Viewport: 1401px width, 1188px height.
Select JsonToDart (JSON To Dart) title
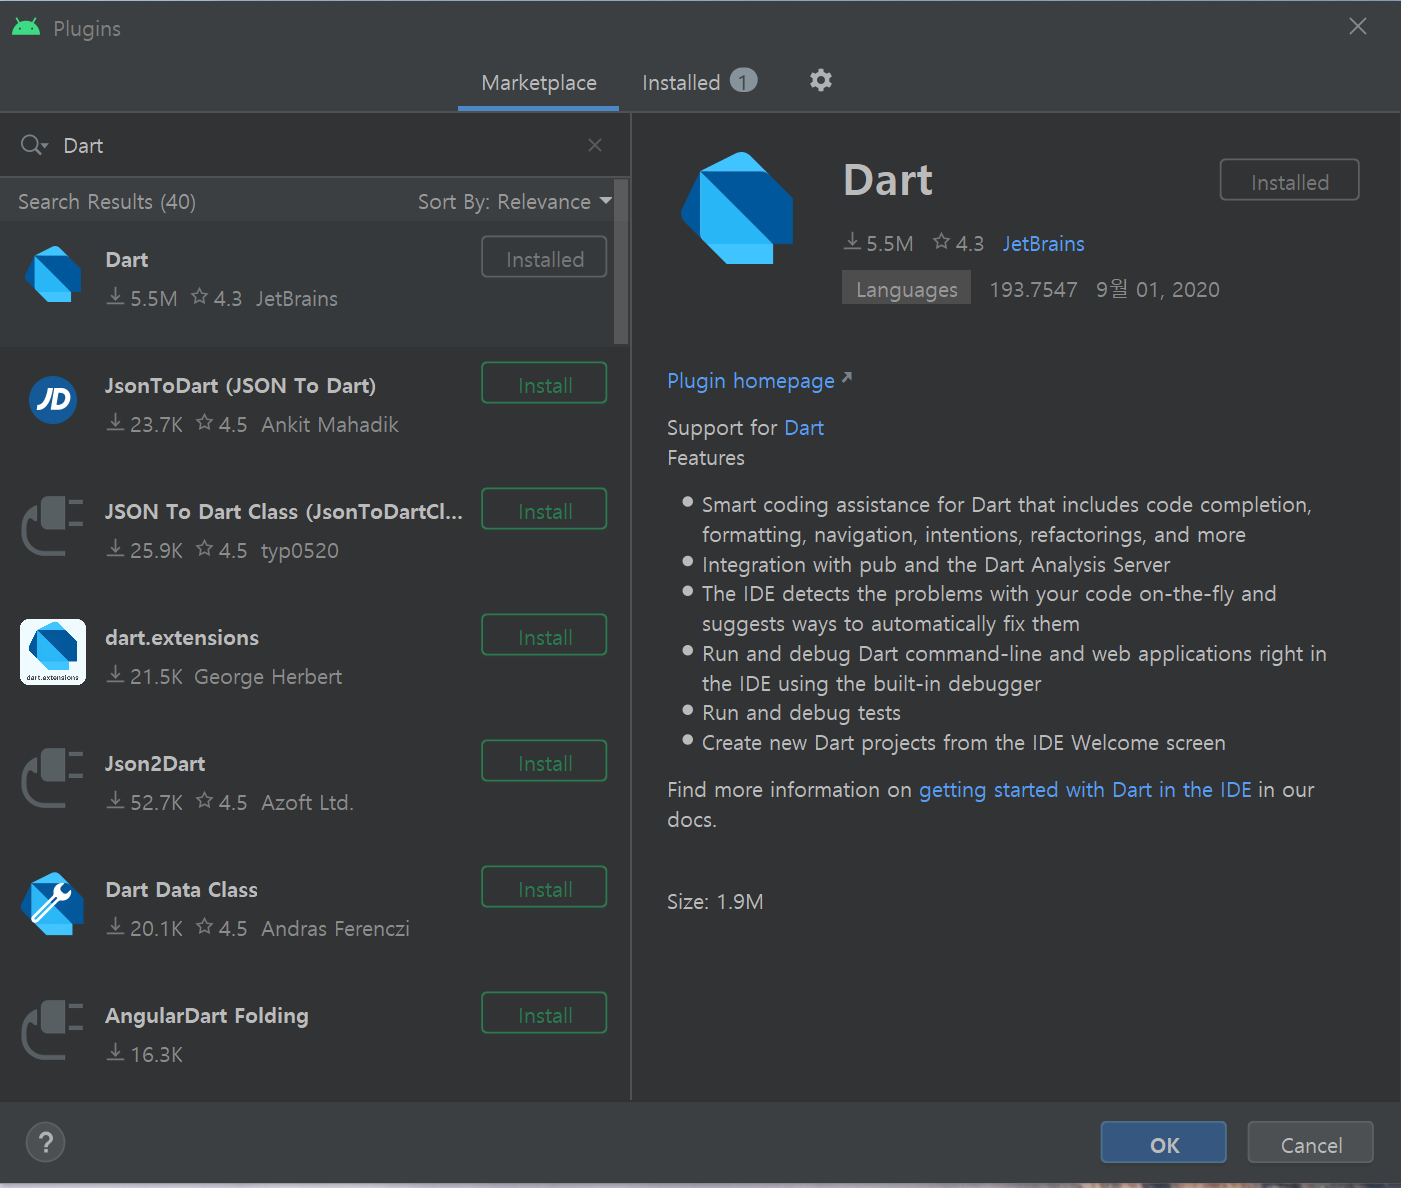pos(241,386)
